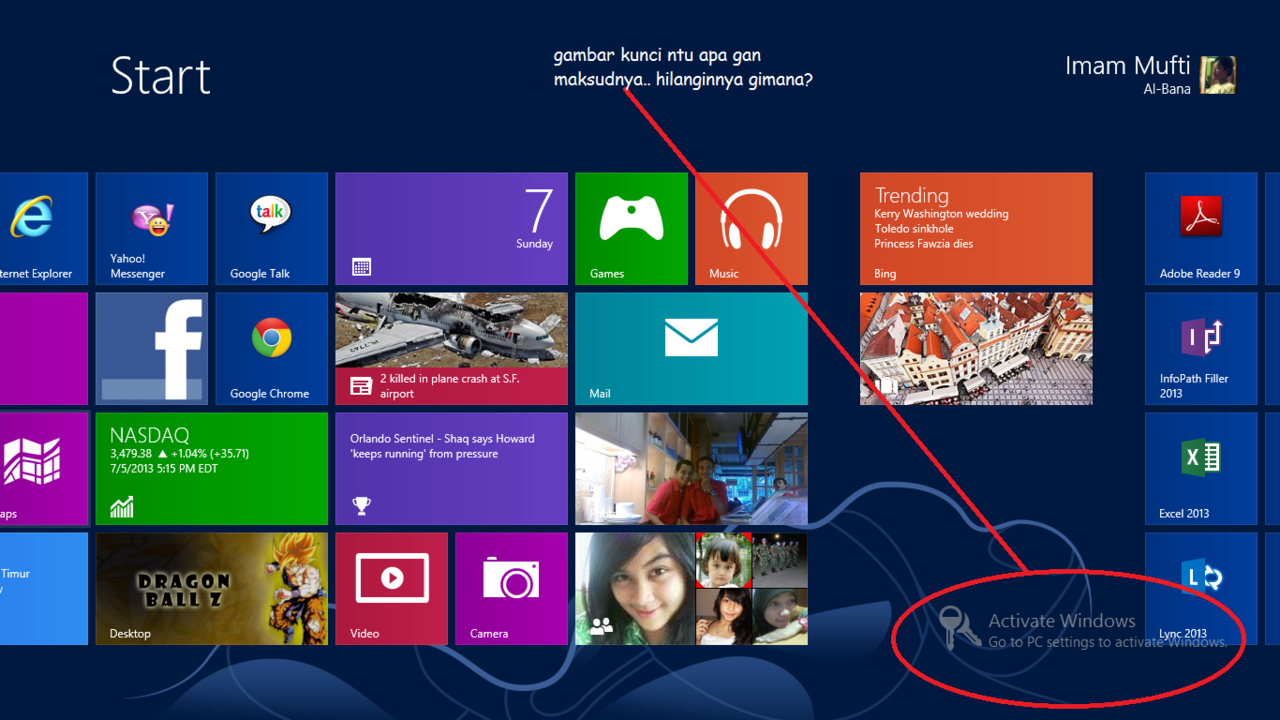1280x720 pixels.
Task: Open the Facebook tile
Action: tap(152, 349)
